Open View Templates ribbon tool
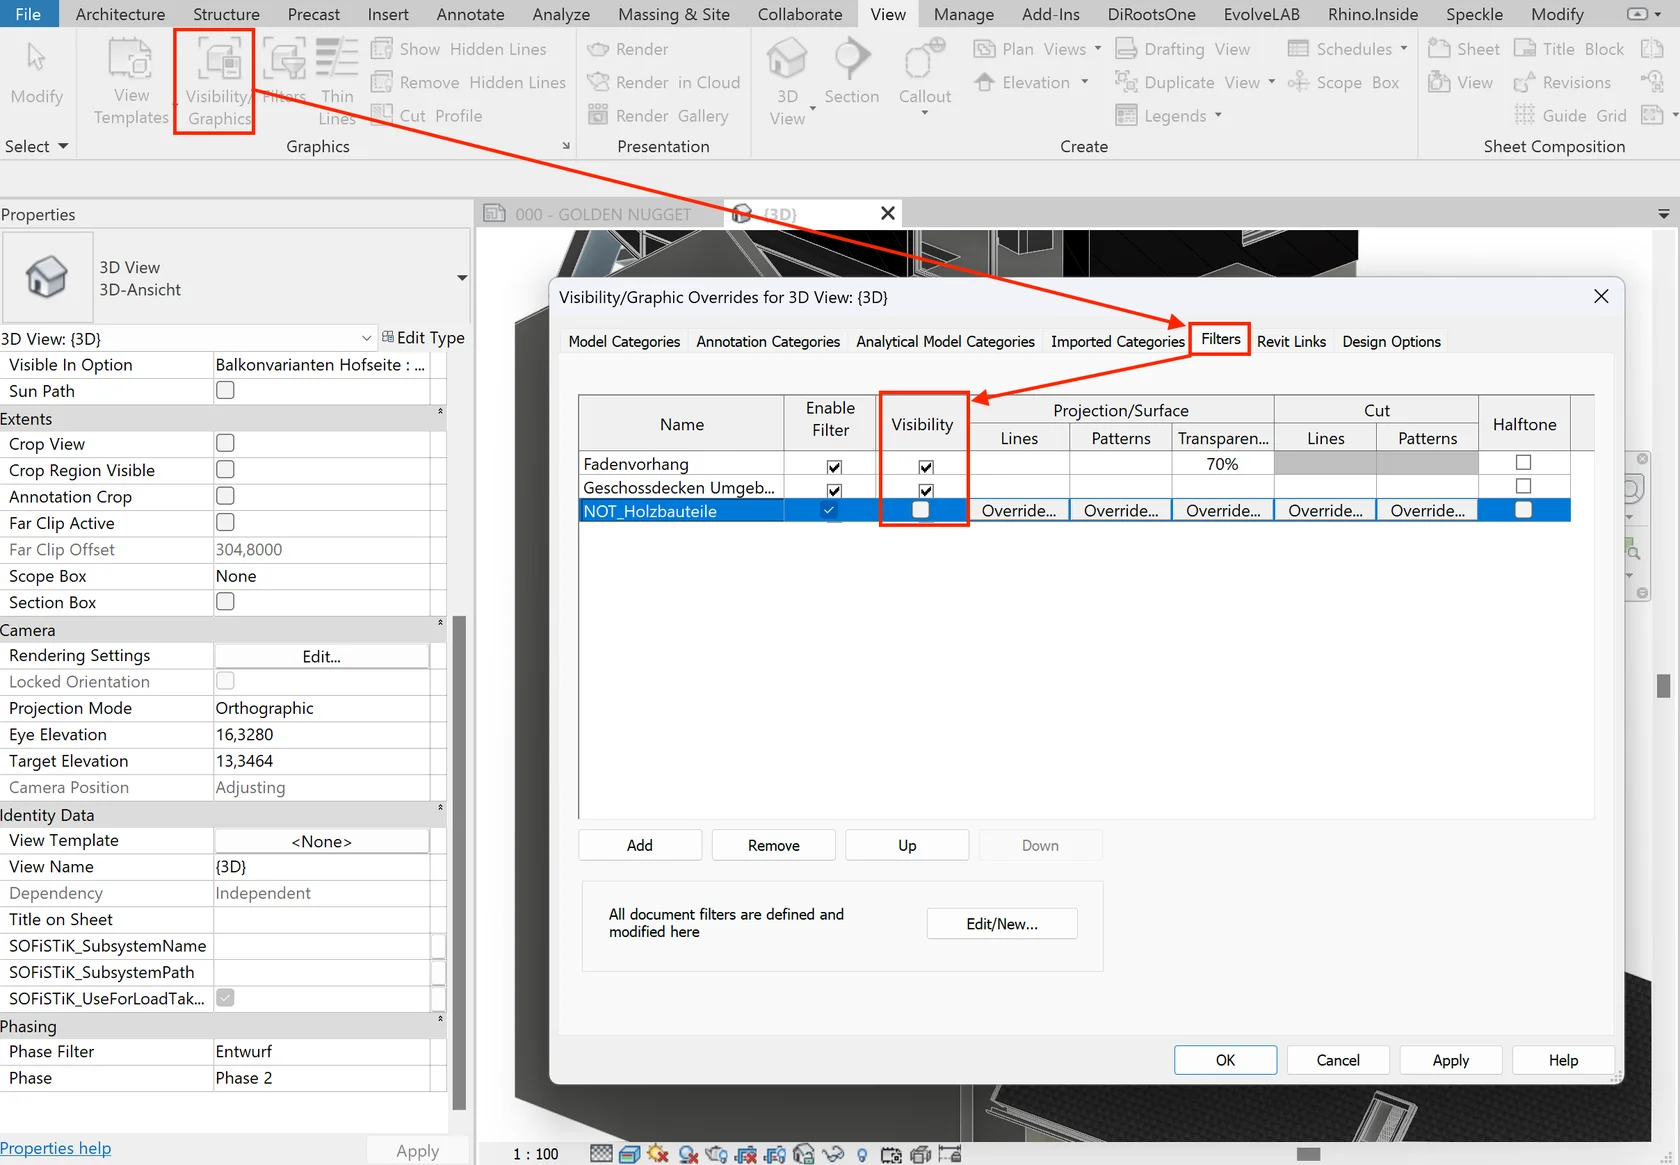Screen dimensions: 1680x1165 (131, 82)
